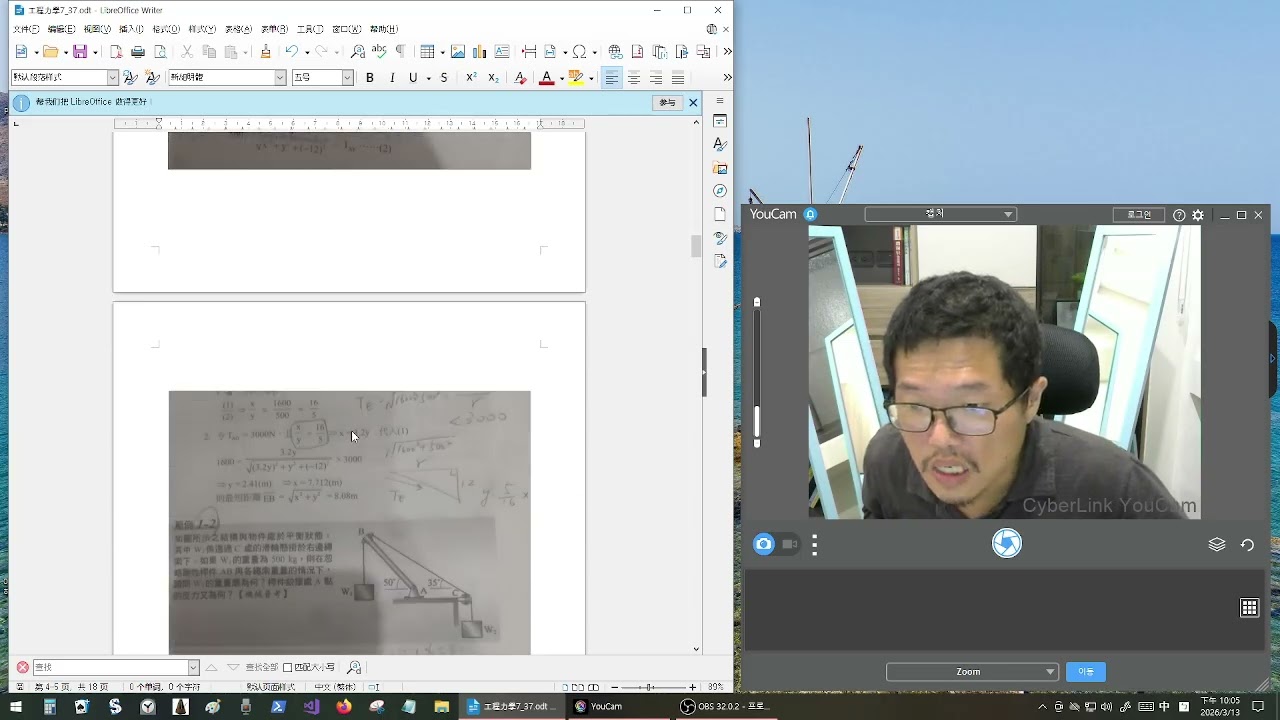The height and width of the screenshot is (720, 1280).
Task: Toggle Strikethrough formatting
Action: click(444, 78)
